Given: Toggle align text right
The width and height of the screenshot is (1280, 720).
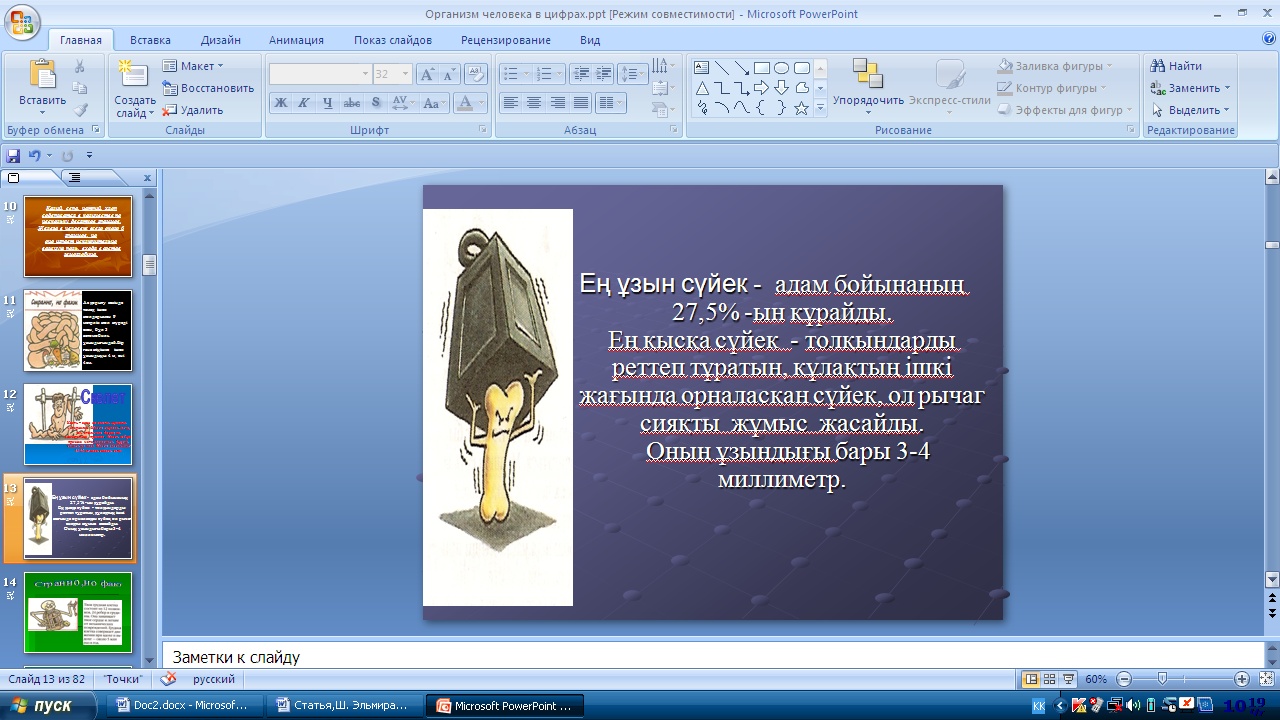Looking at the screenshot, I should coord(557,103).
